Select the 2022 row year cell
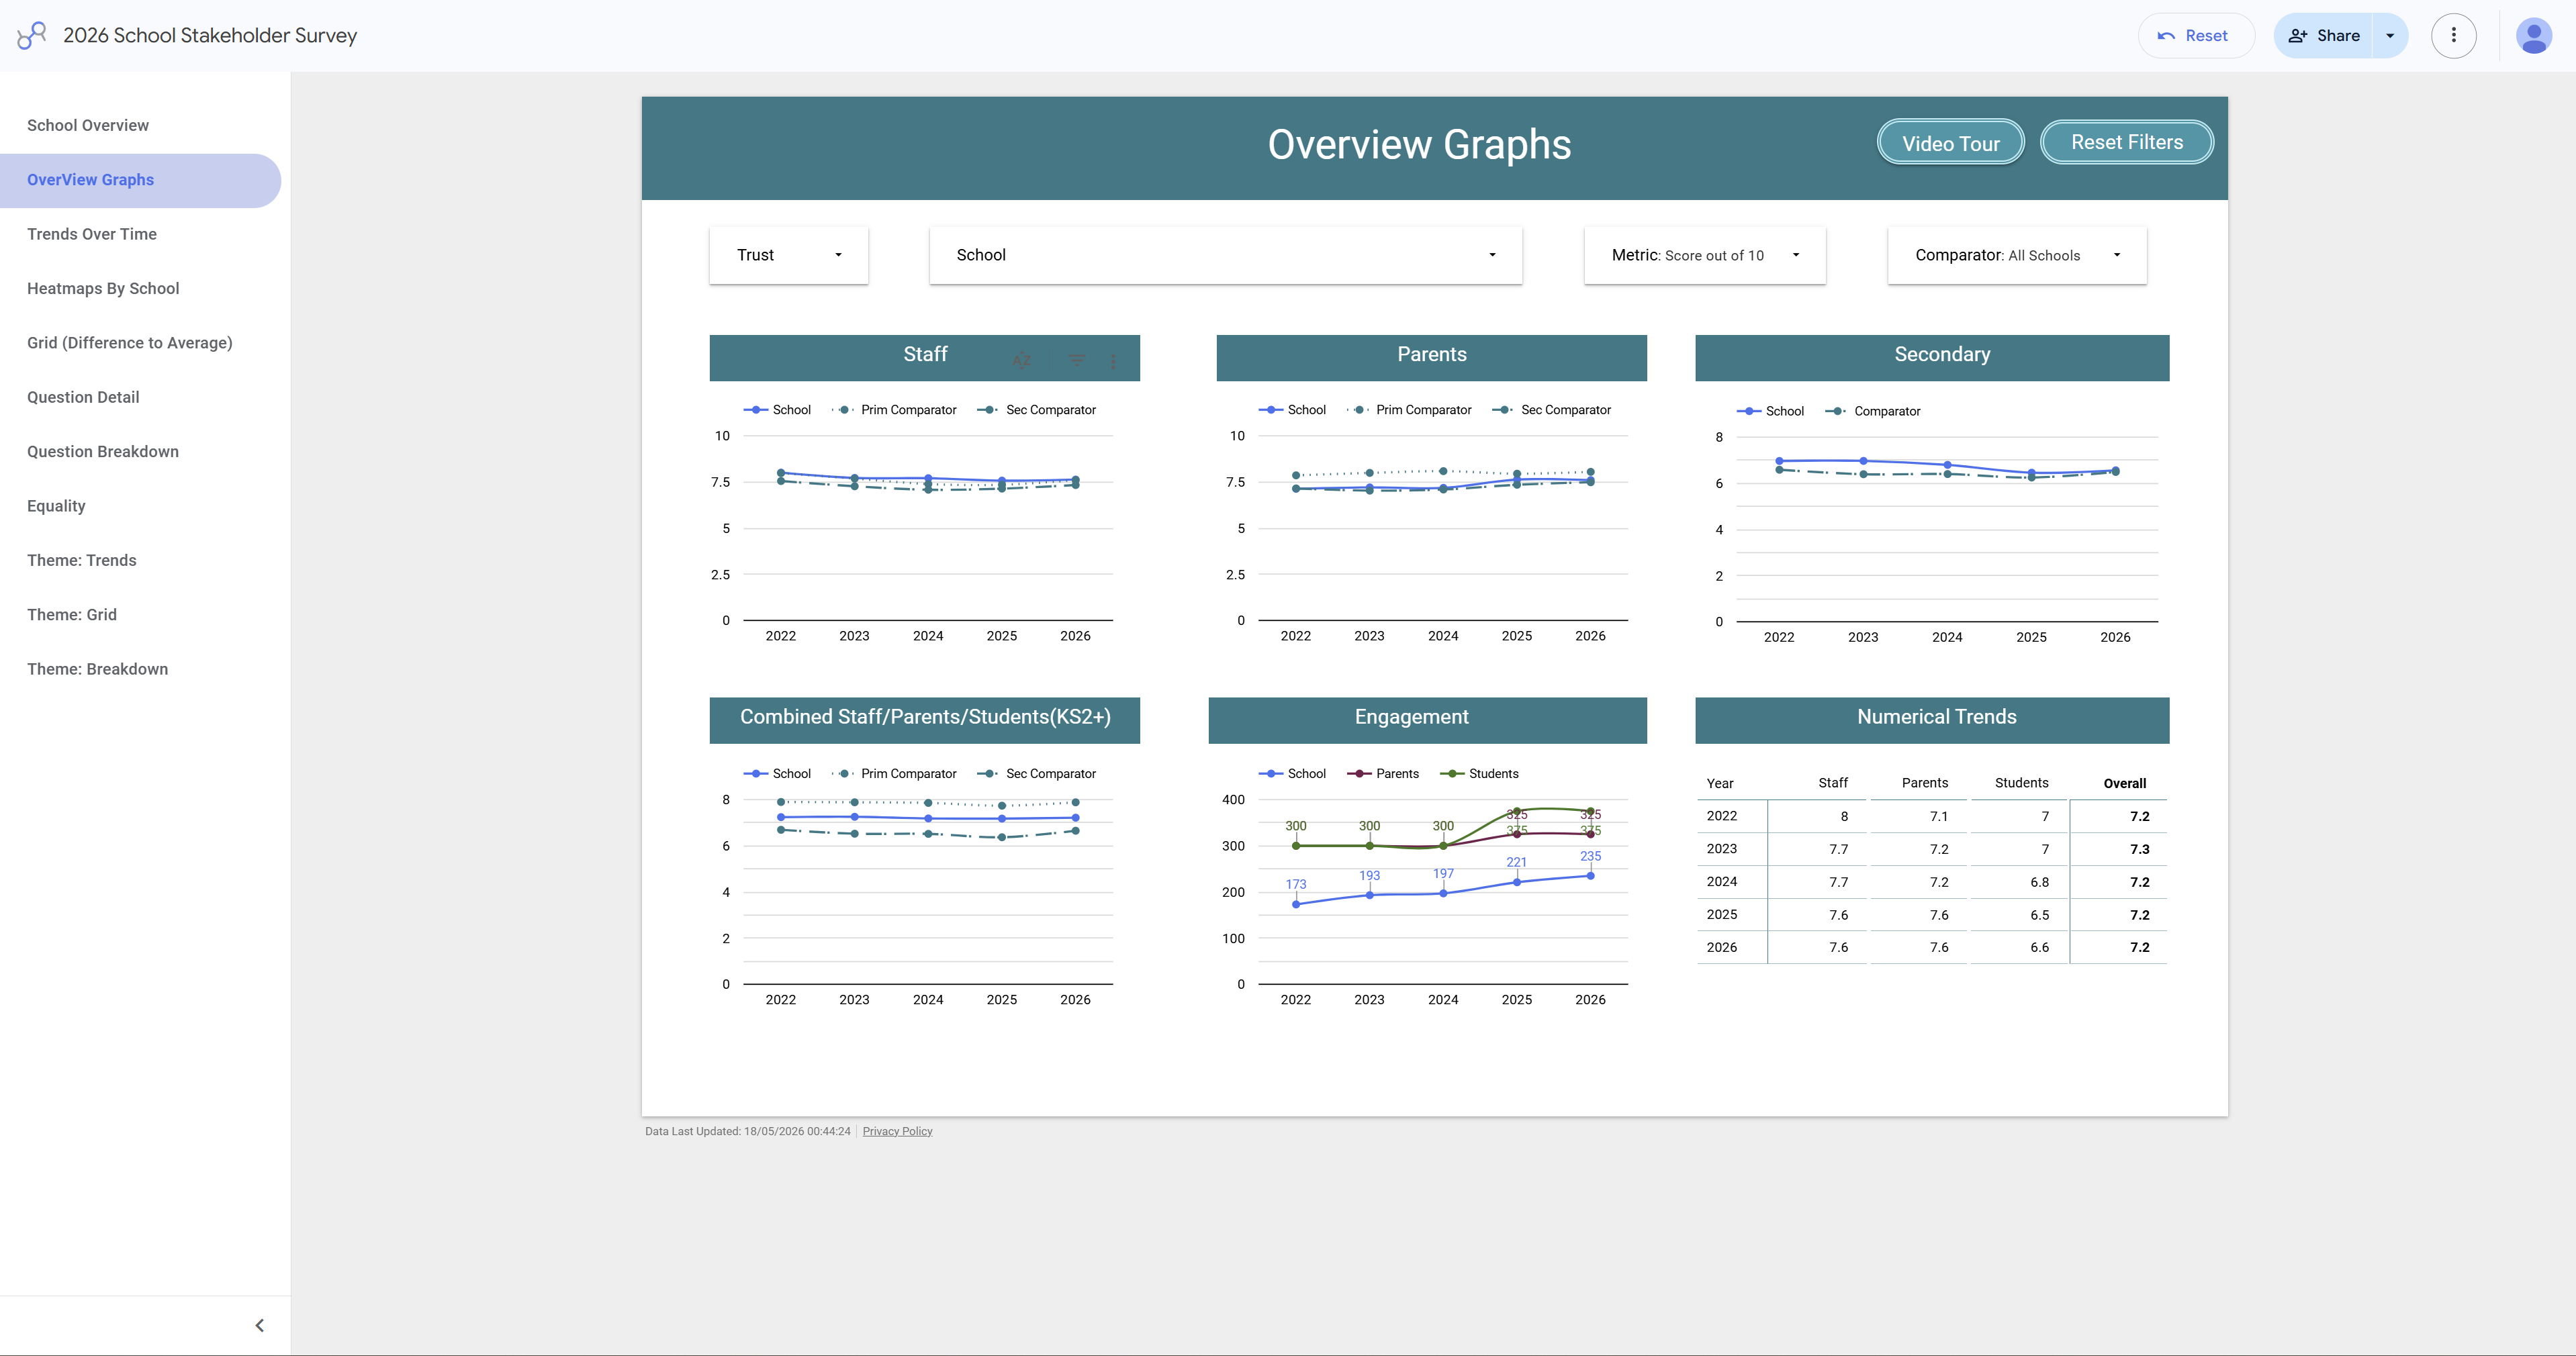This screenshot has width=2576, height=1356. click(1722, 816)
